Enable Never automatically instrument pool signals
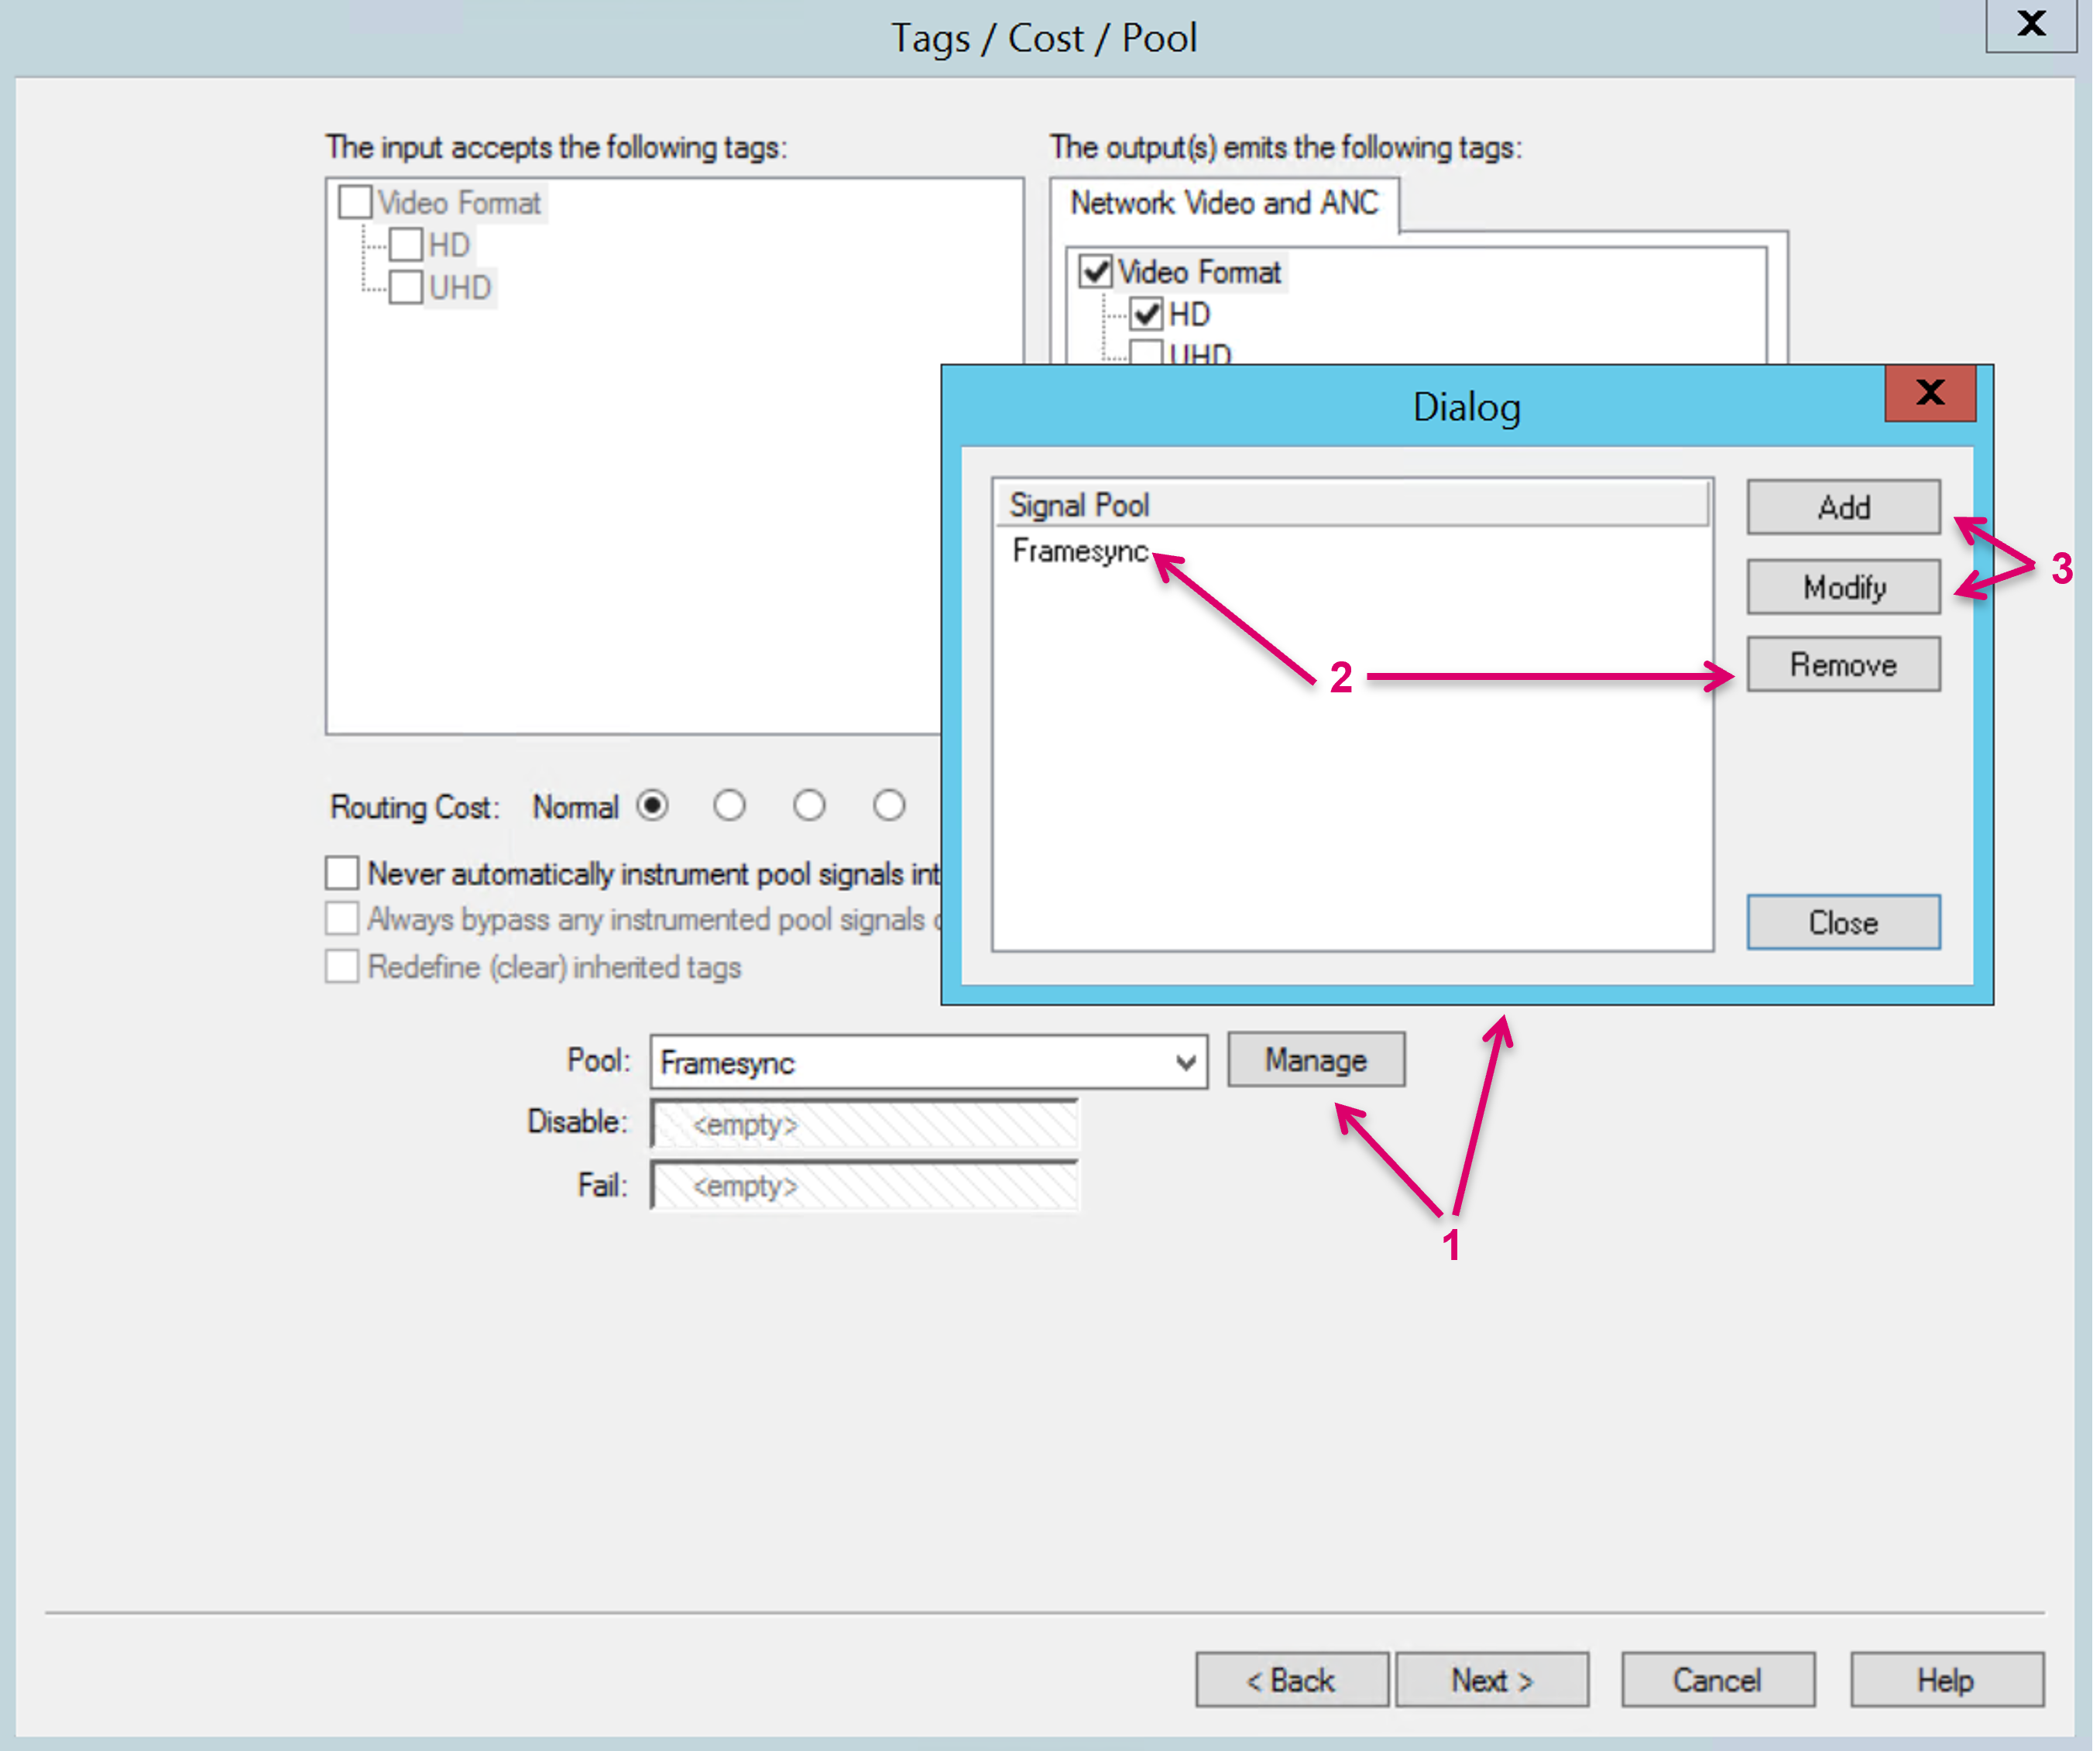Viewport: 2100px width, 1751px height. [x=342, y=873]
